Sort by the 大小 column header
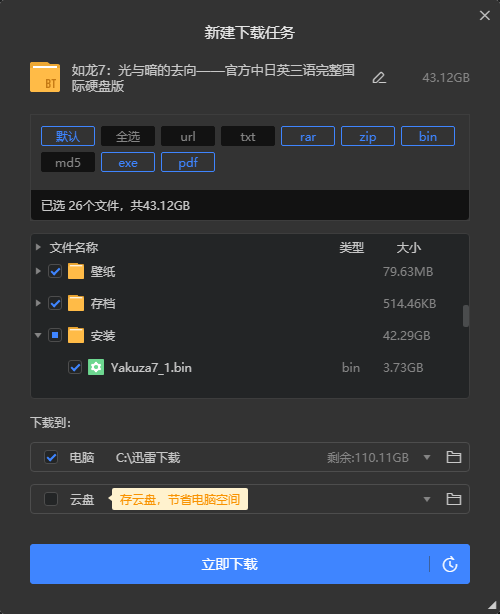Screen dimensions: 500x614 (x=409, y=247)
